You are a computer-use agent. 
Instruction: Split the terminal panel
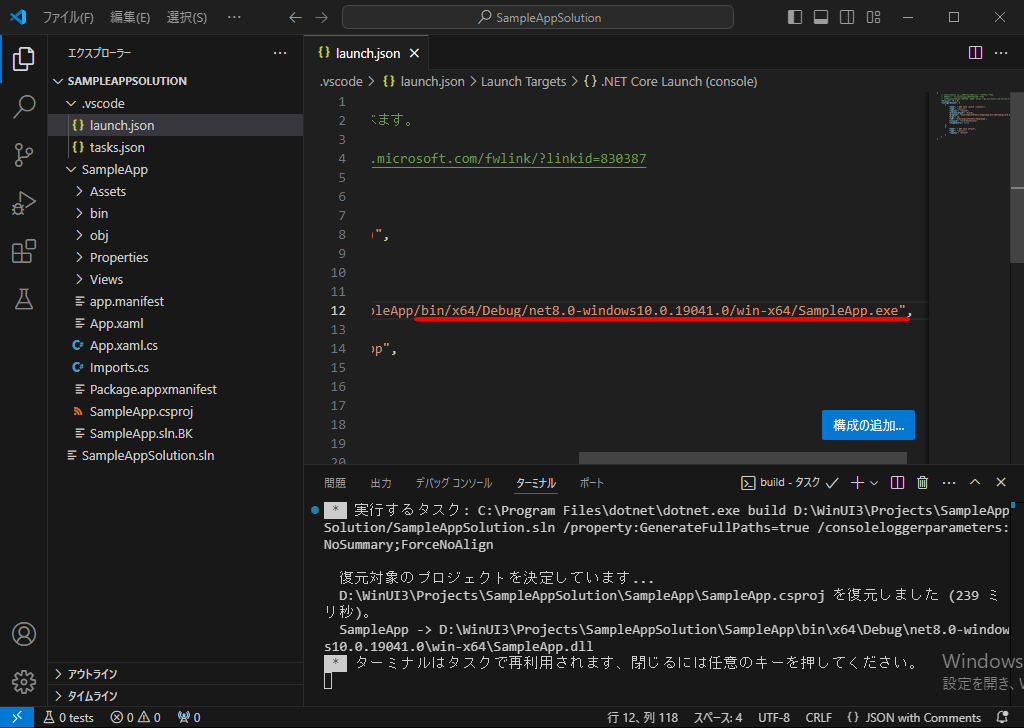click(x=897, y=483)
